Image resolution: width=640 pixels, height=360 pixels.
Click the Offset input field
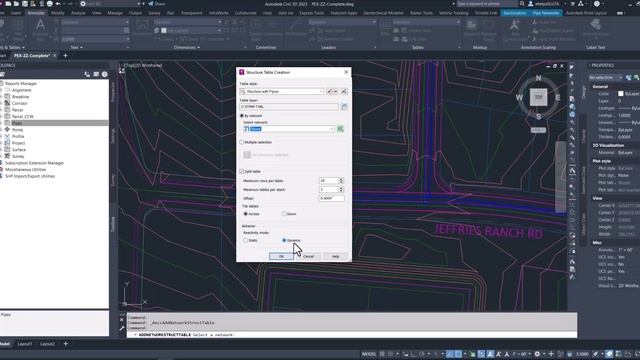pos(331,198)
